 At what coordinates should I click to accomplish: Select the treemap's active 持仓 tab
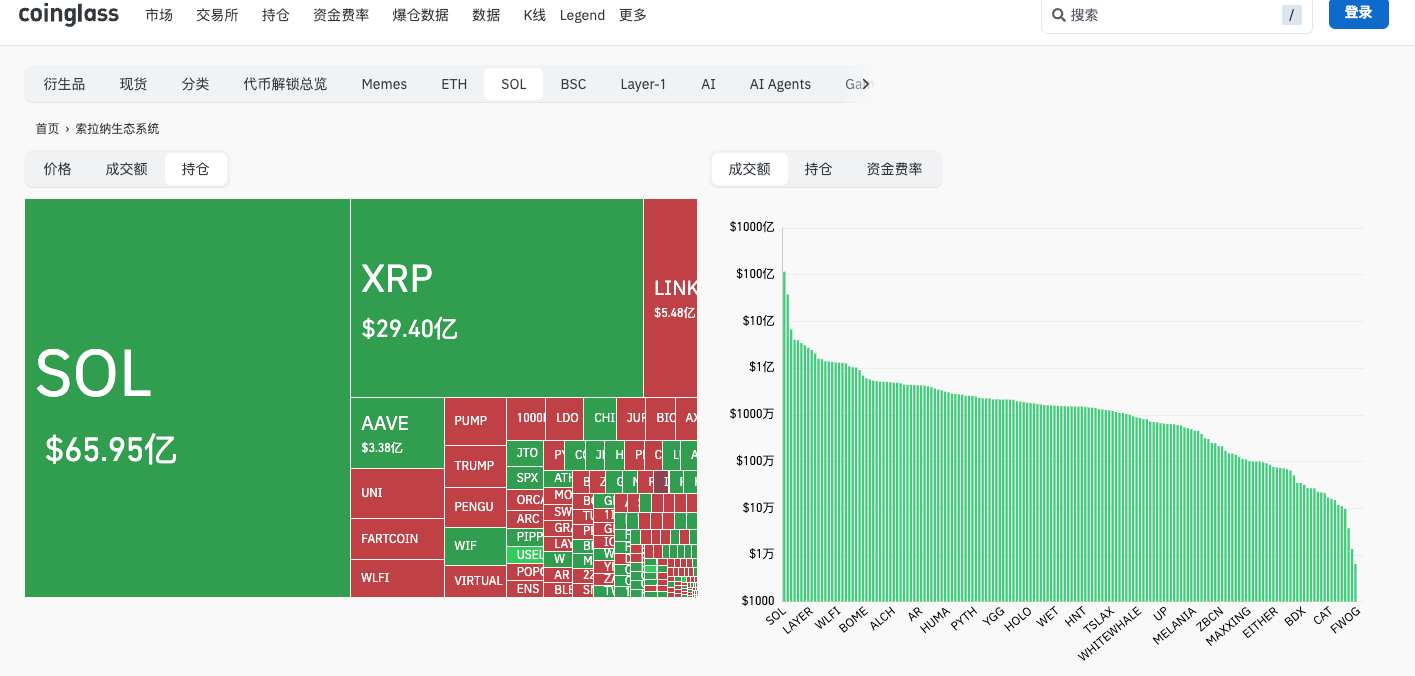196,169
